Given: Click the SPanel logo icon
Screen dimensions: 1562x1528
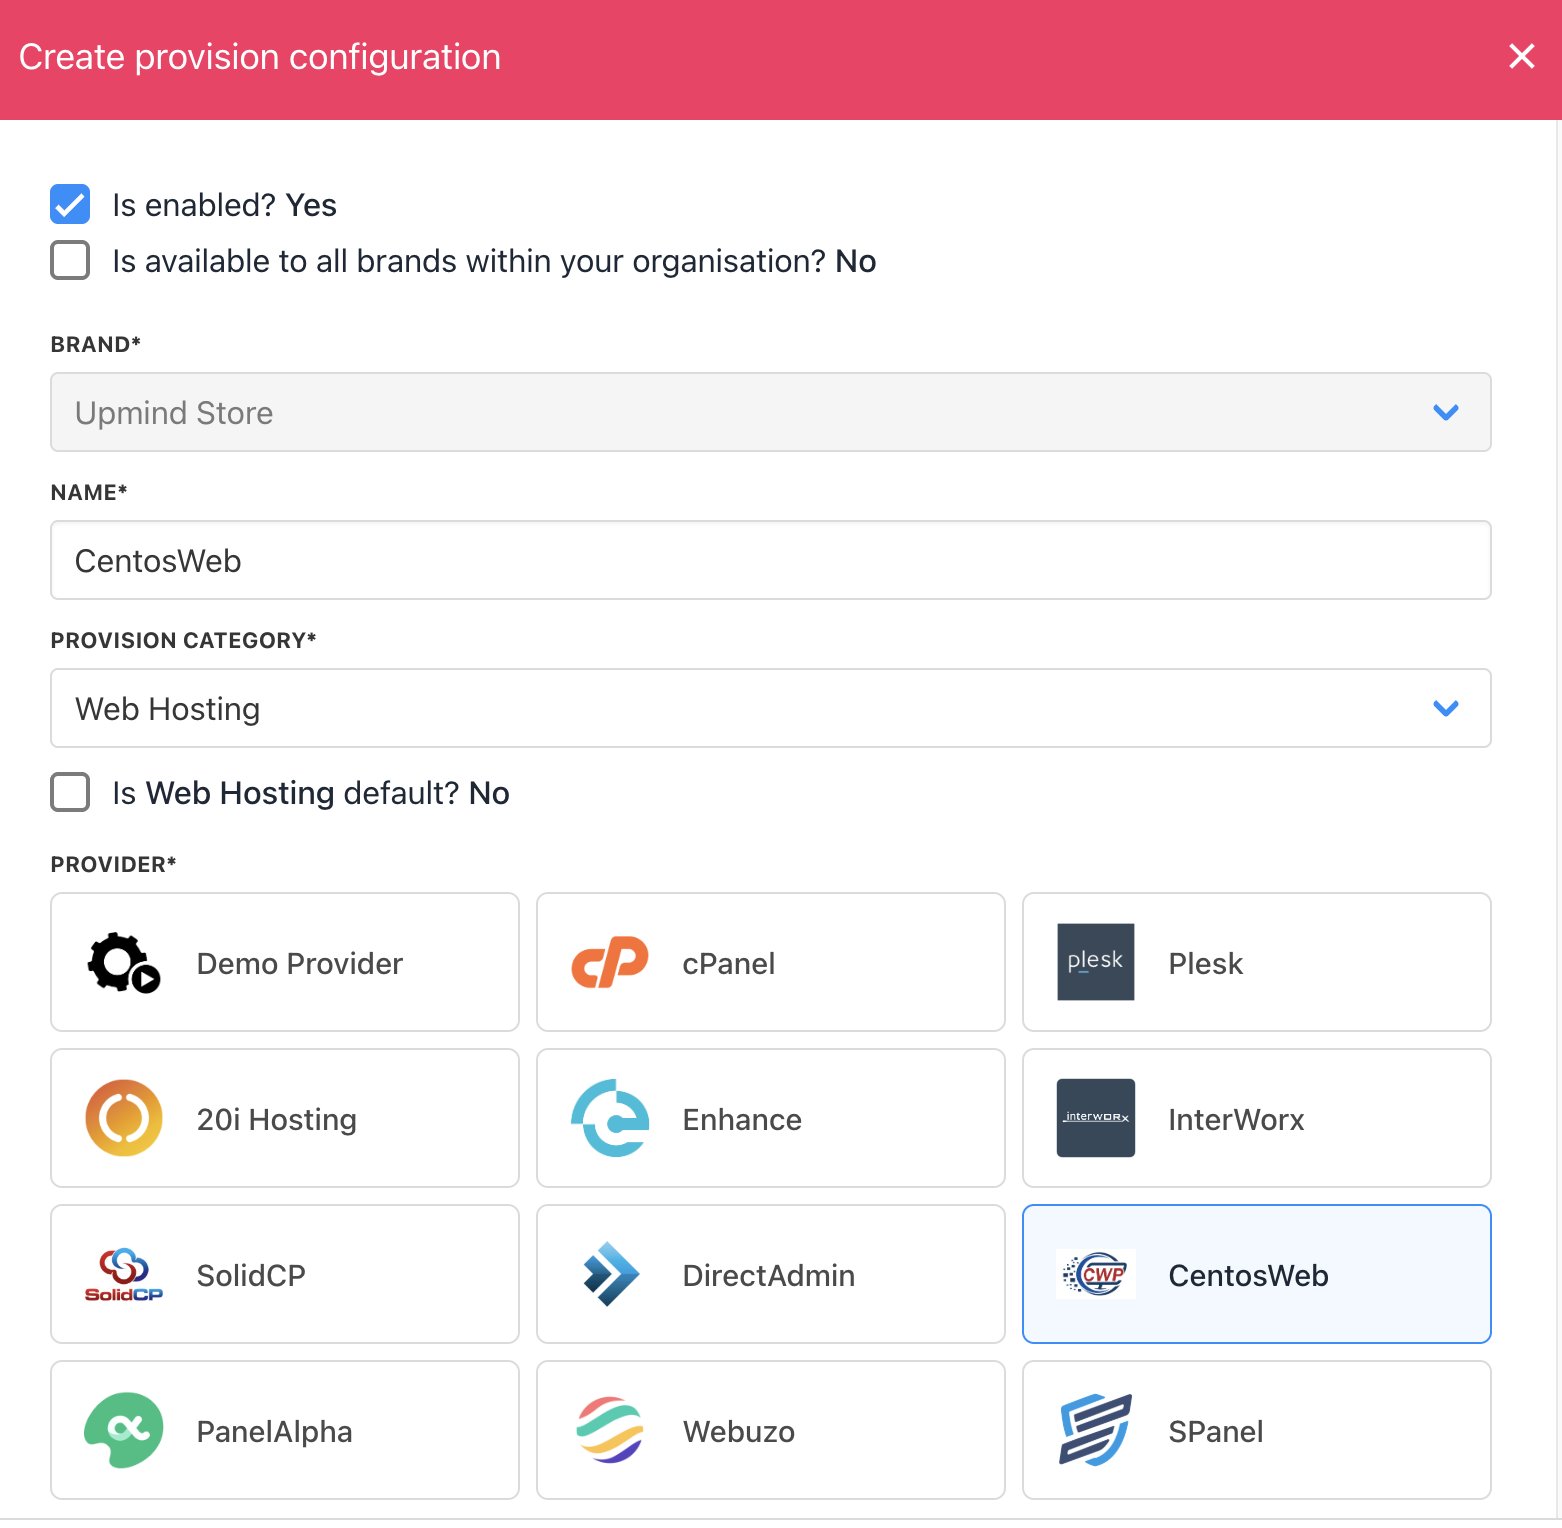Looking at the screenshot, I should [x=1096, y=1430].
